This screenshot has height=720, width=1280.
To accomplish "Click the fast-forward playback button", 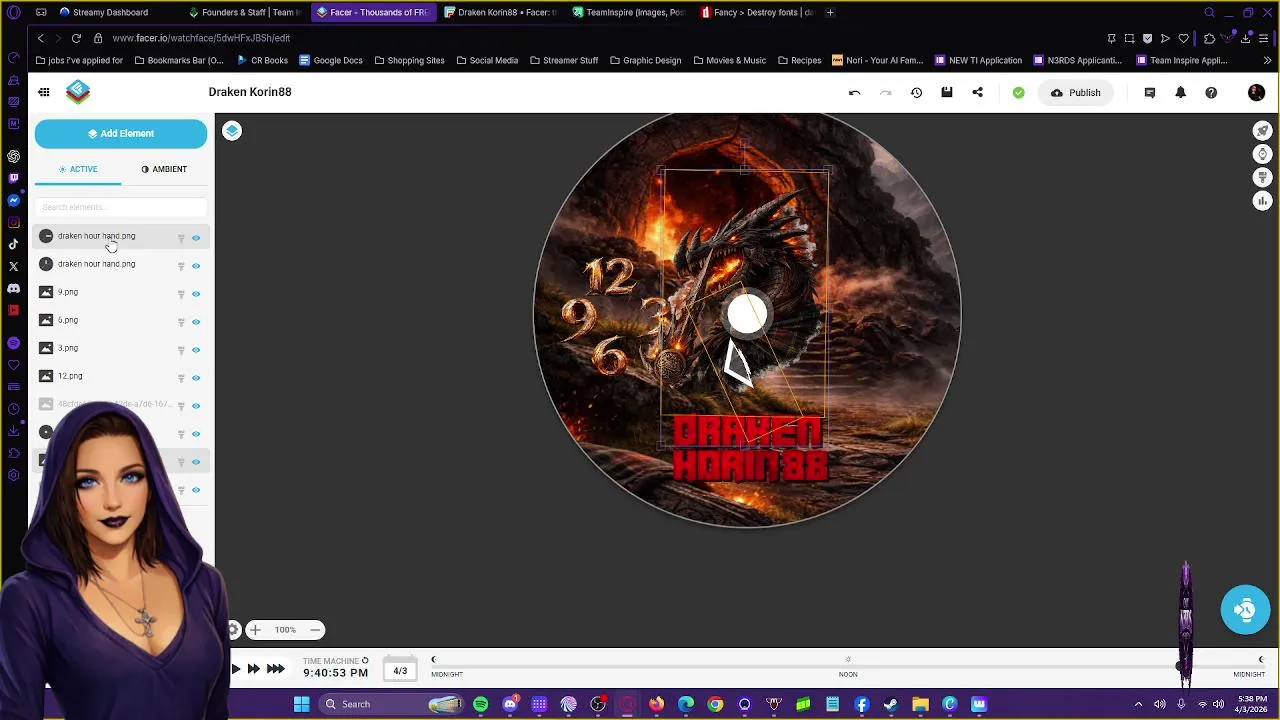I will [x=253, y=669].
